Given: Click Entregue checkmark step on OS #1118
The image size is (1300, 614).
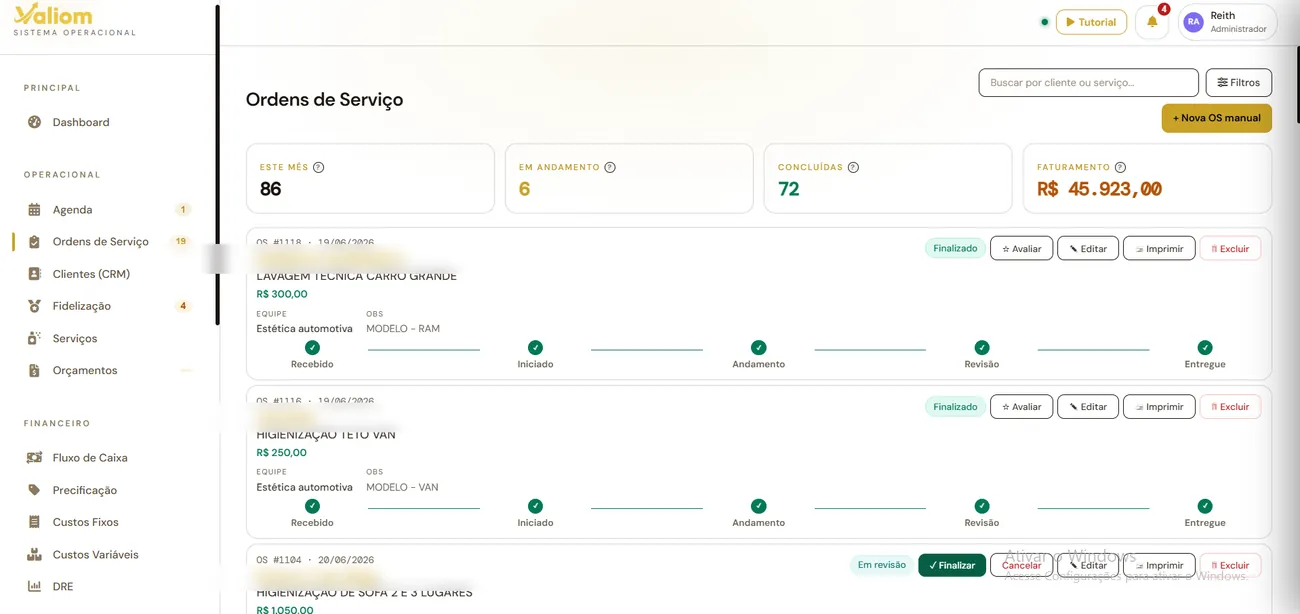Looking at the screenshot, I should 1205,348.
